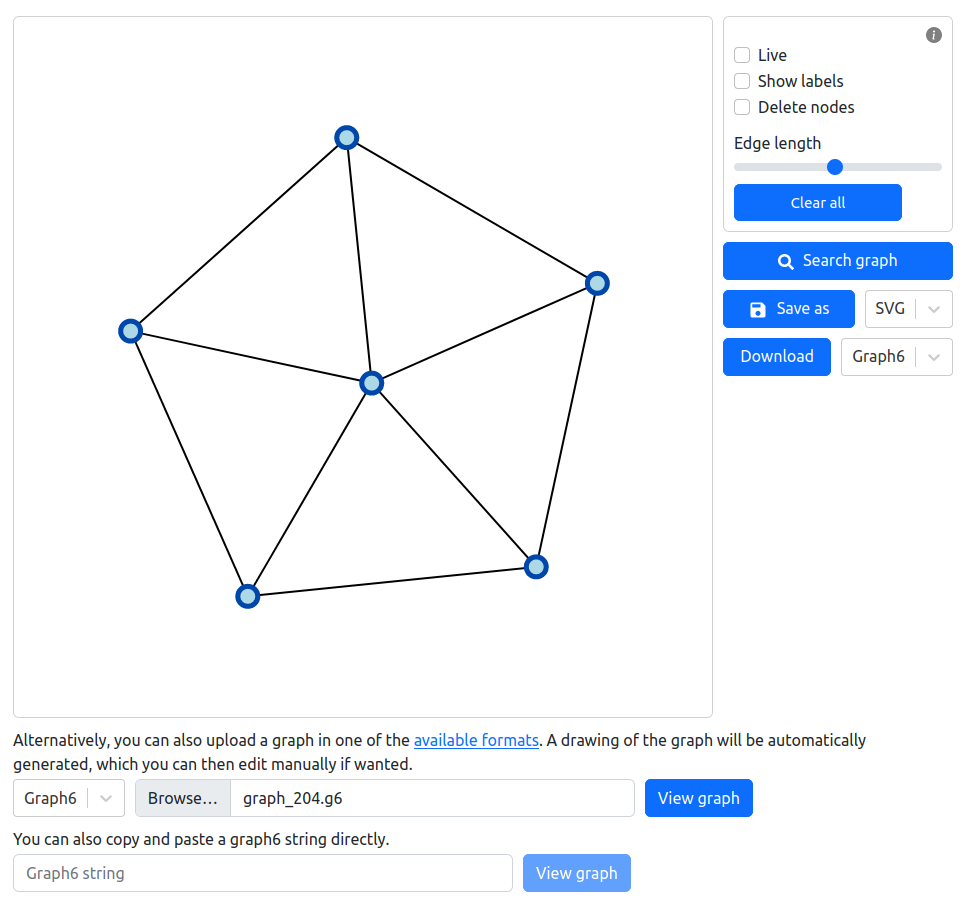Expand the Graph6 upload format dropdown
The width and height of the screenshot is (970, 902).
[x=69, y=798]
